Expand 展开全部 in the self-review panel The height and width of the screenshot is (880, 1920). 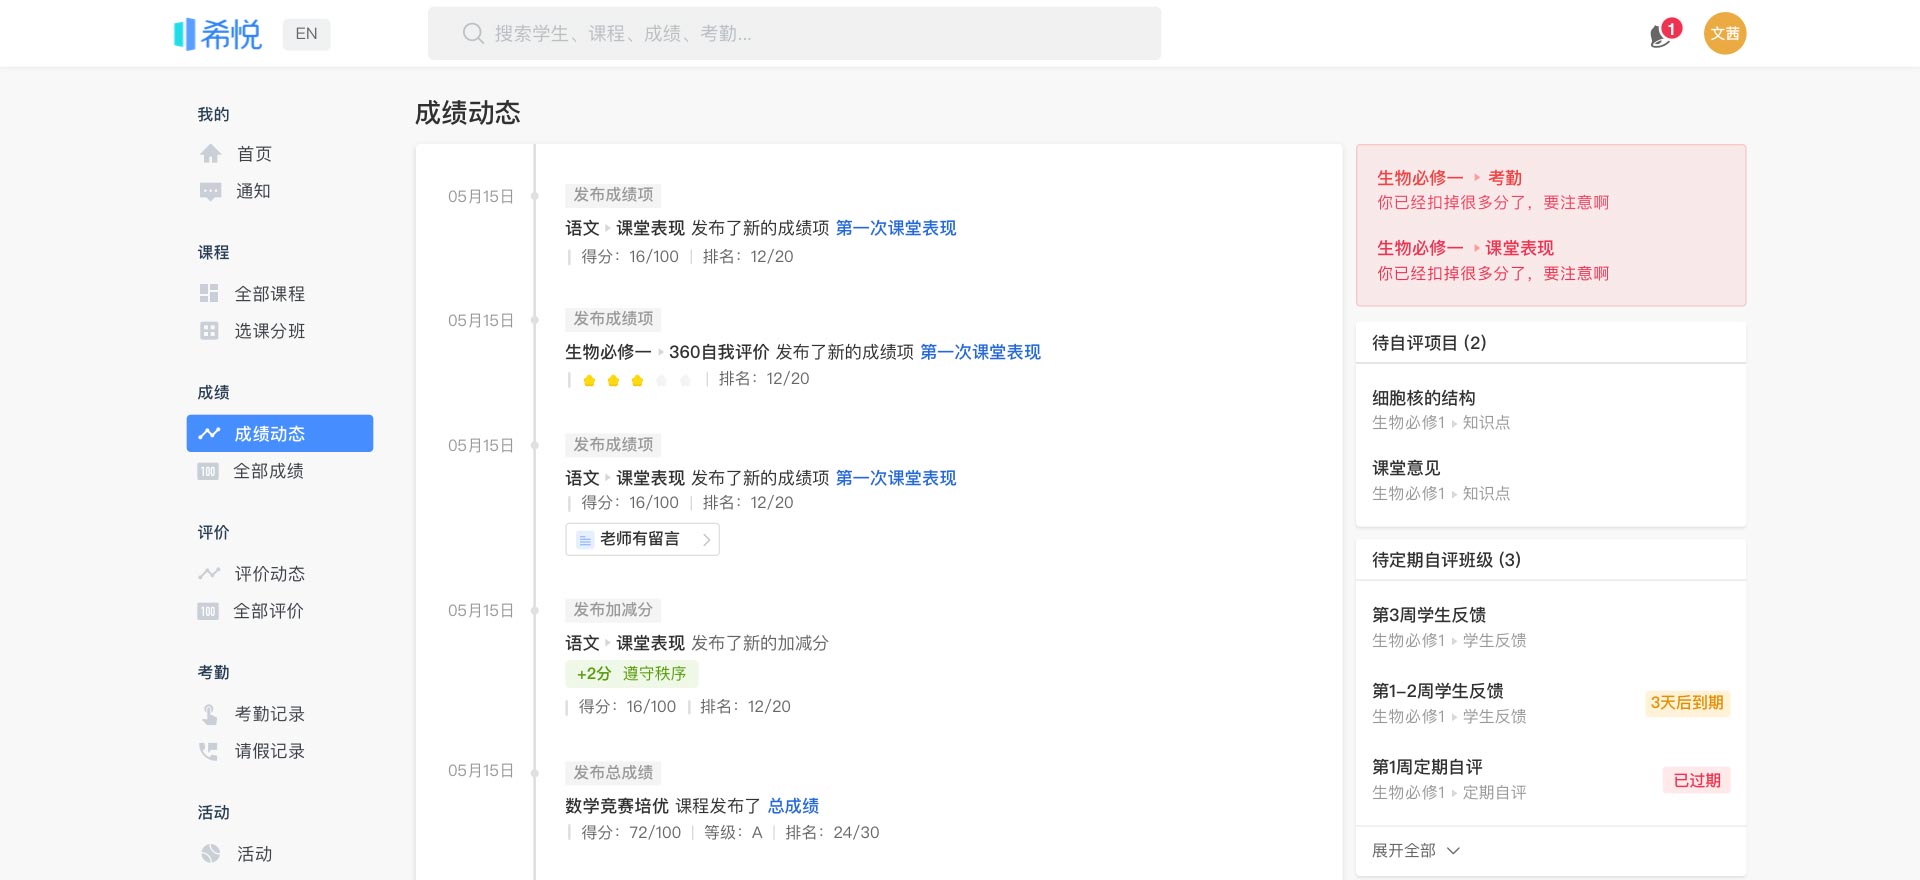pos(1415,851)
